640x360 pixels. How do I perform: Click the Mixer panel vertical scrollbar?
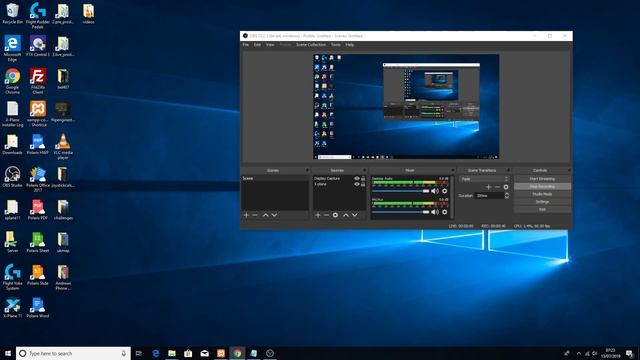pos(452,198)
